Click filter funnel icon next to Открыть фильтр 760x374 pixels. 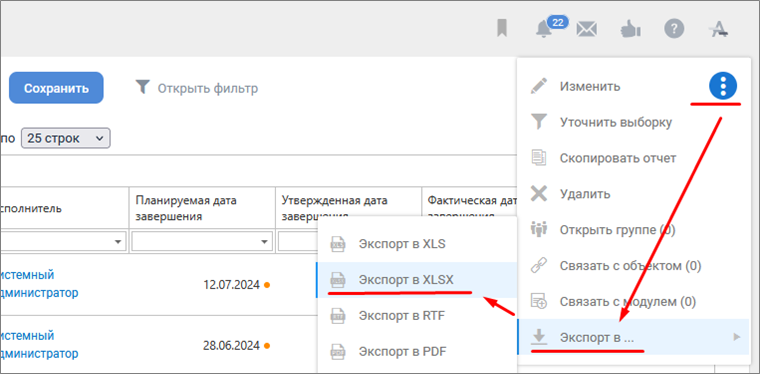[x=142, y=87]
